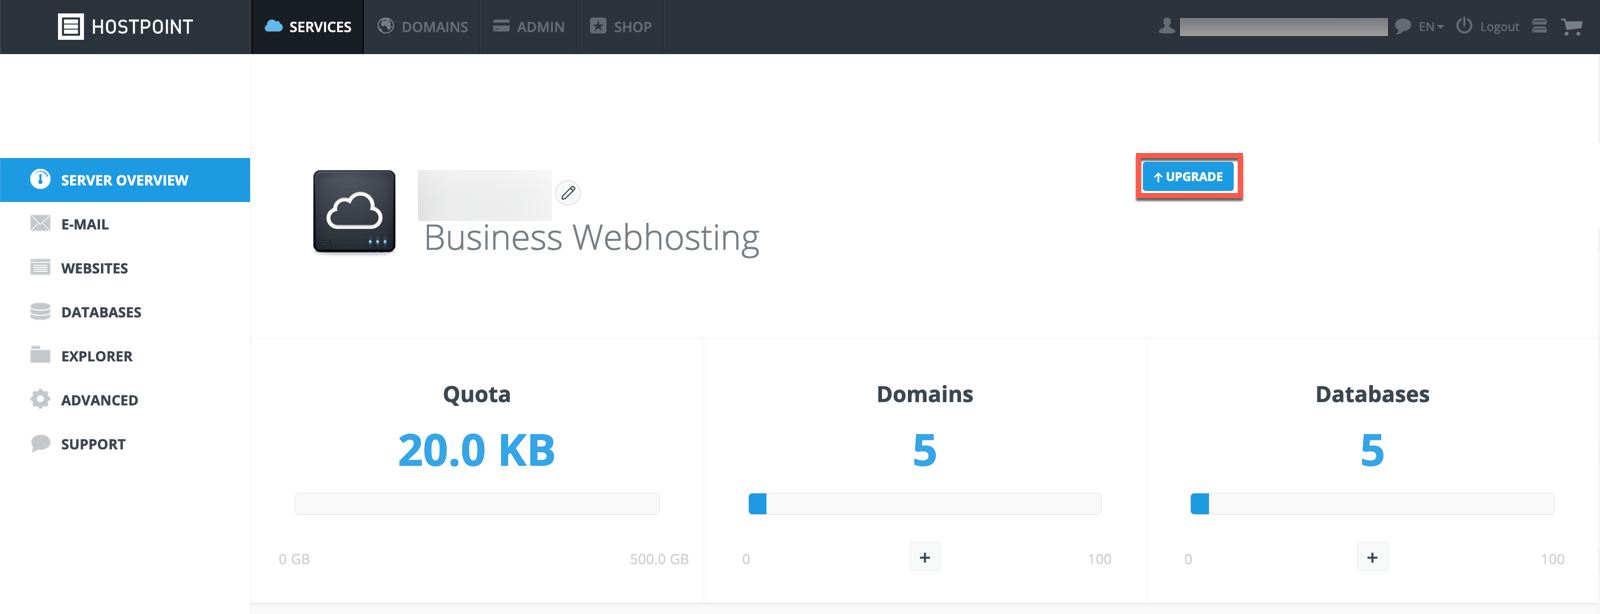1600x614 pixels.
Task: Click the 500.0 GB quota limit
Action: point(659,559)
